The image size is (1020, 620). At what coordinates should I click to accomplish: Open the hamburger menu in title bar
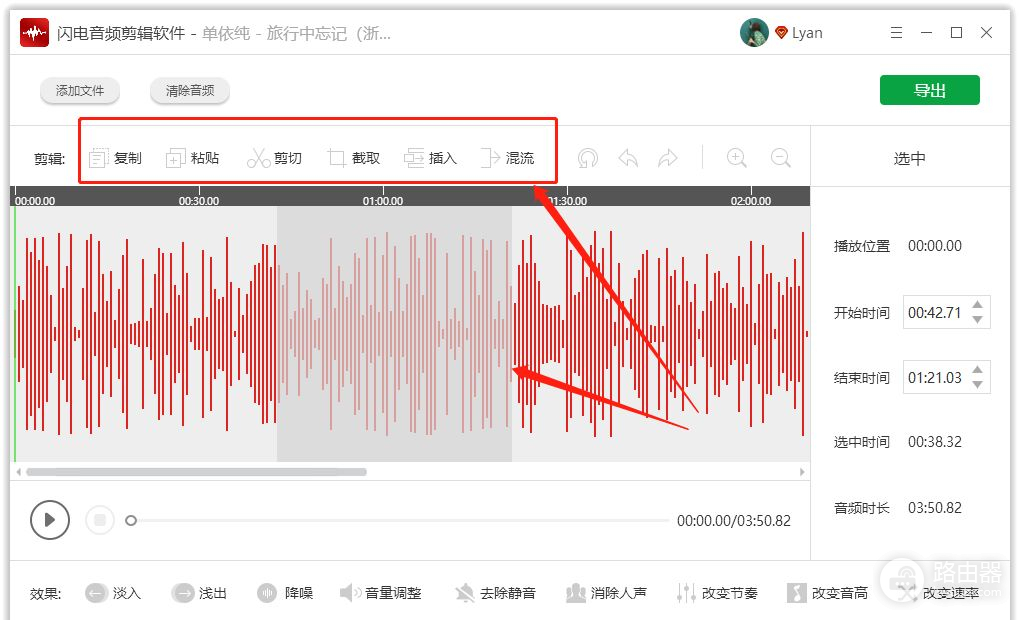click(896, 33)
